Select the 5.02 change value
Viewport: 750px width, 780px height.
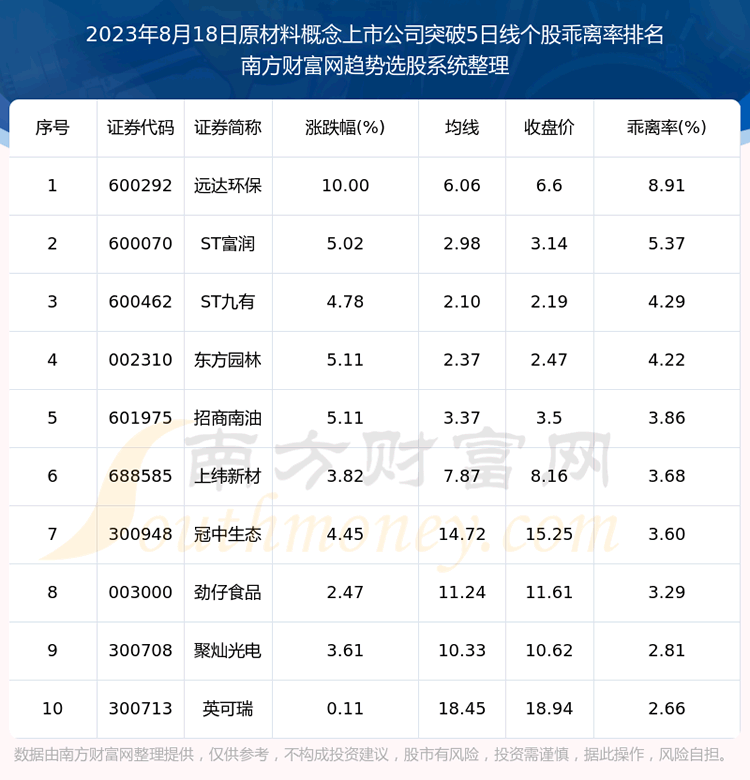345,244
